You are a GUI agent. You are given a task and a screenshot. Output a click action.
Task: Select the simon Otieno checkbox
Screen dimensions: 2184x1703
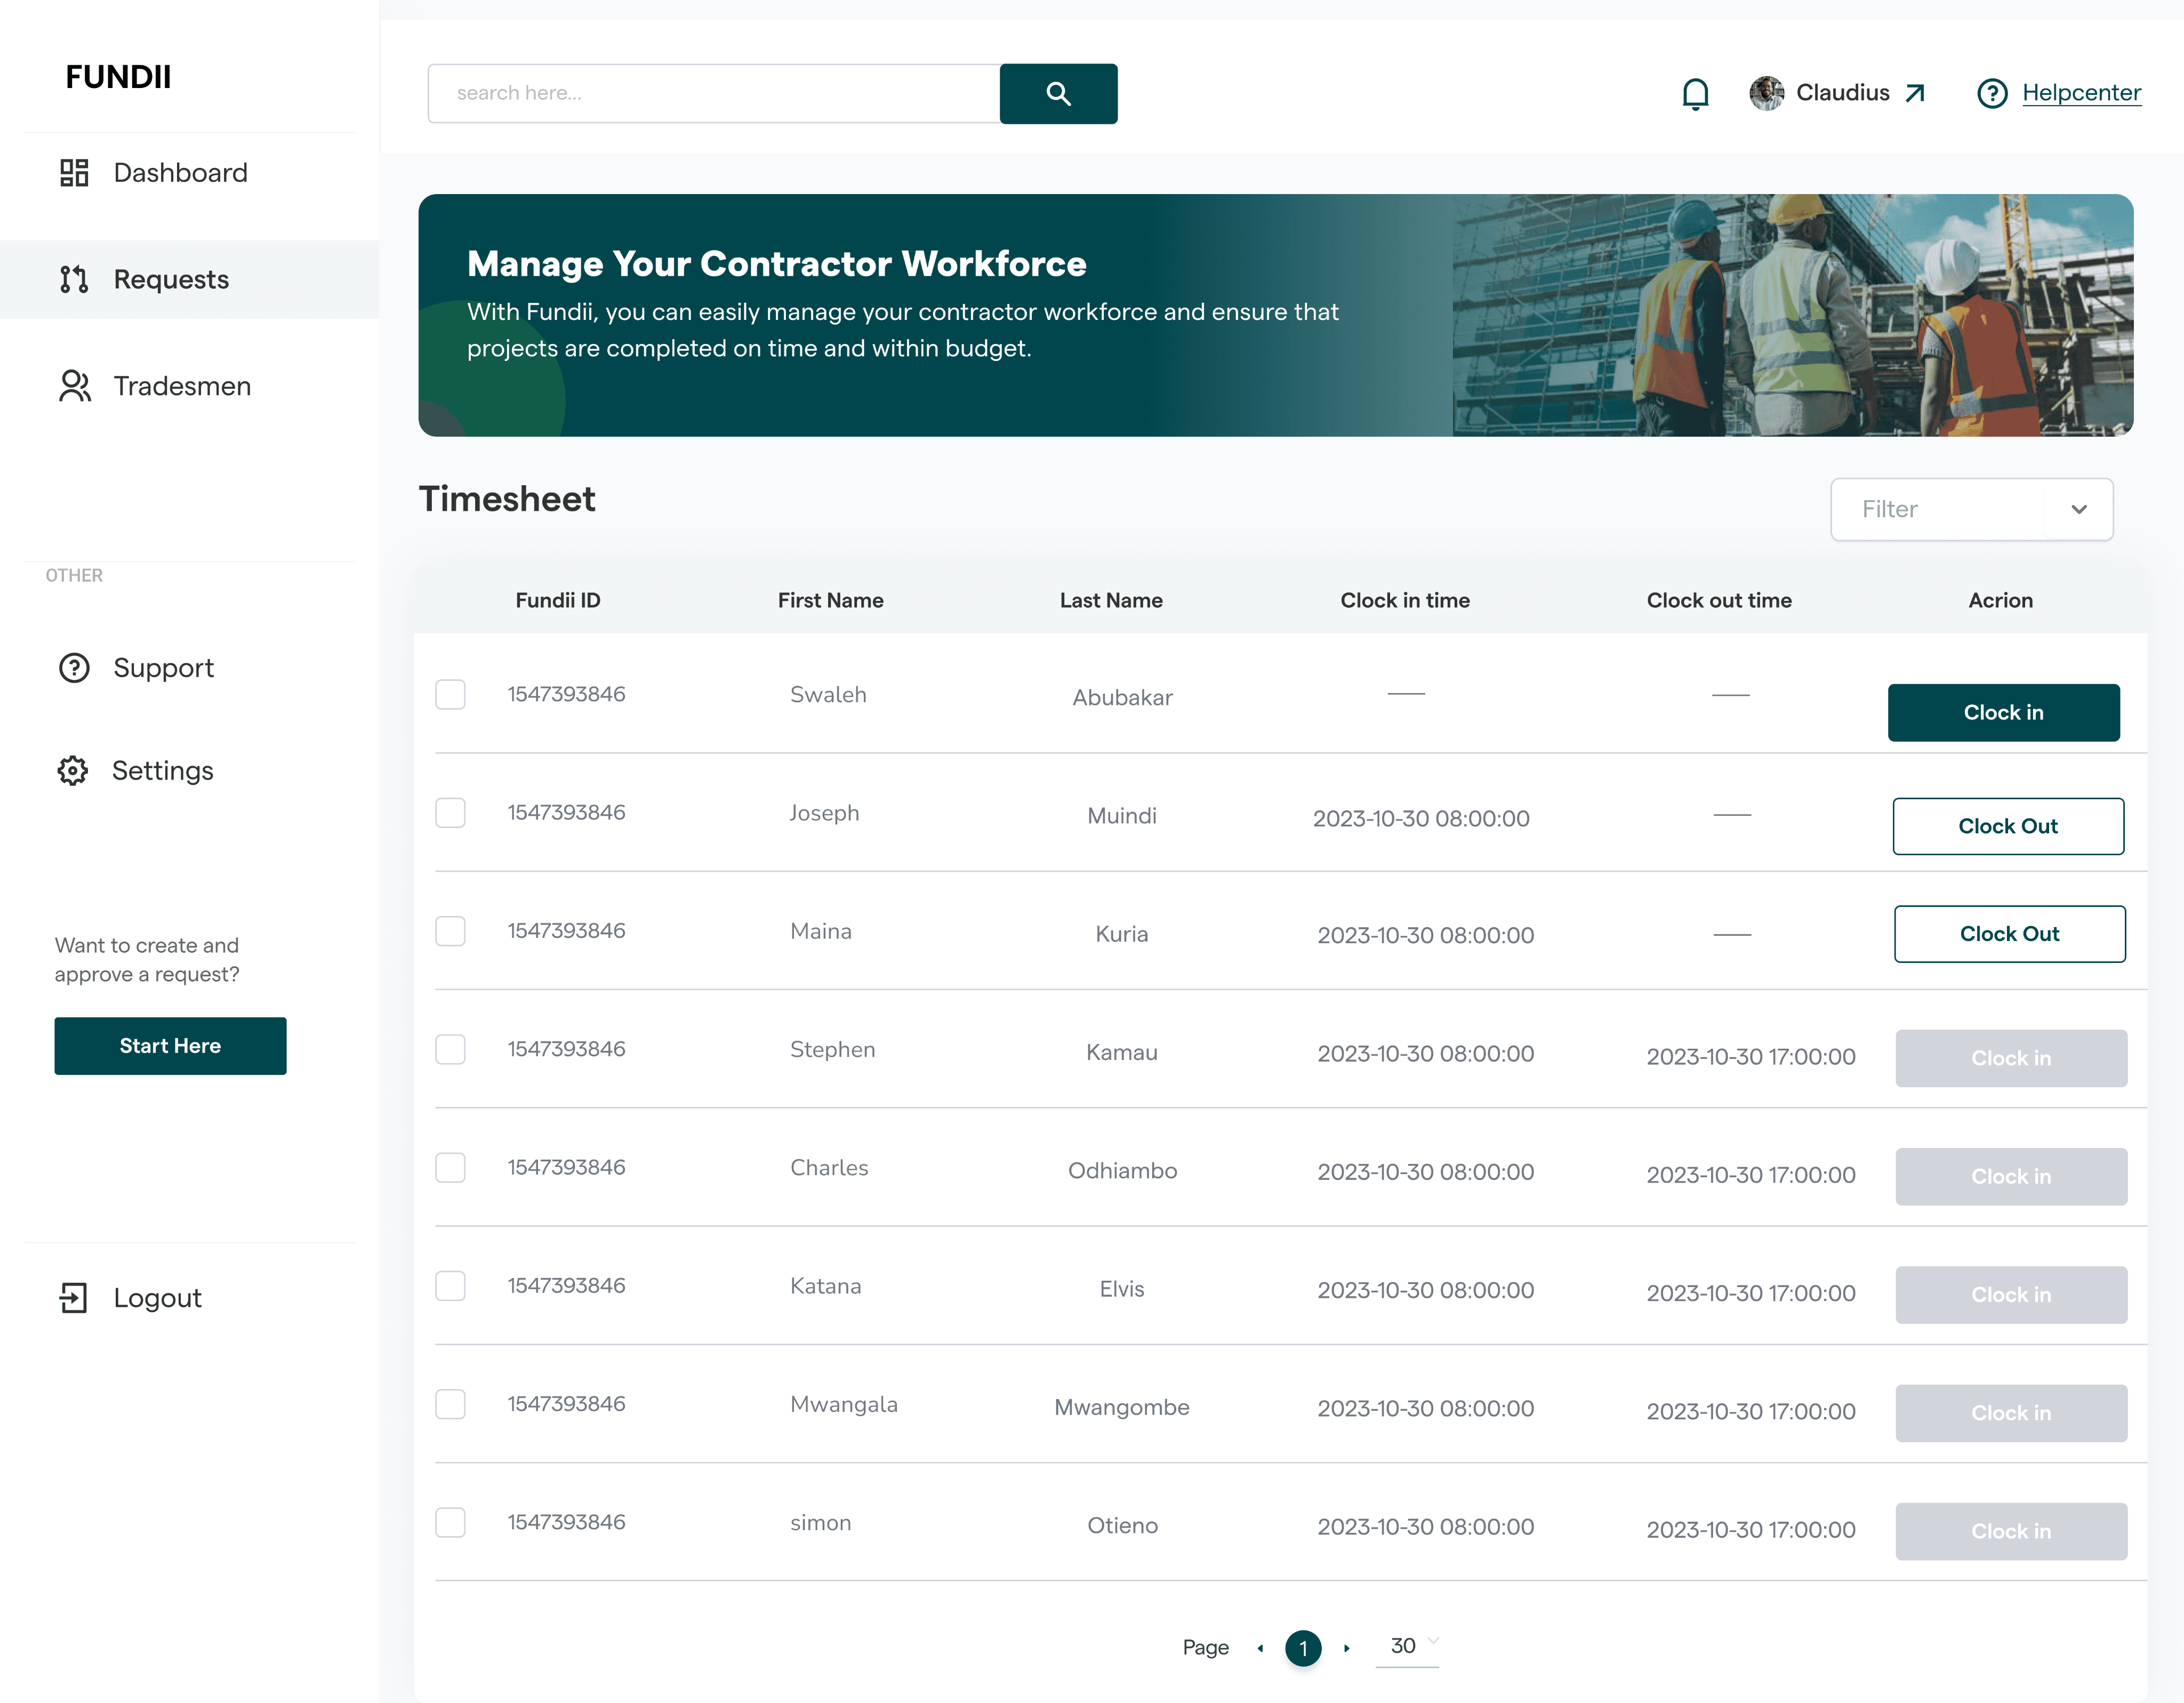[450, 1523]
